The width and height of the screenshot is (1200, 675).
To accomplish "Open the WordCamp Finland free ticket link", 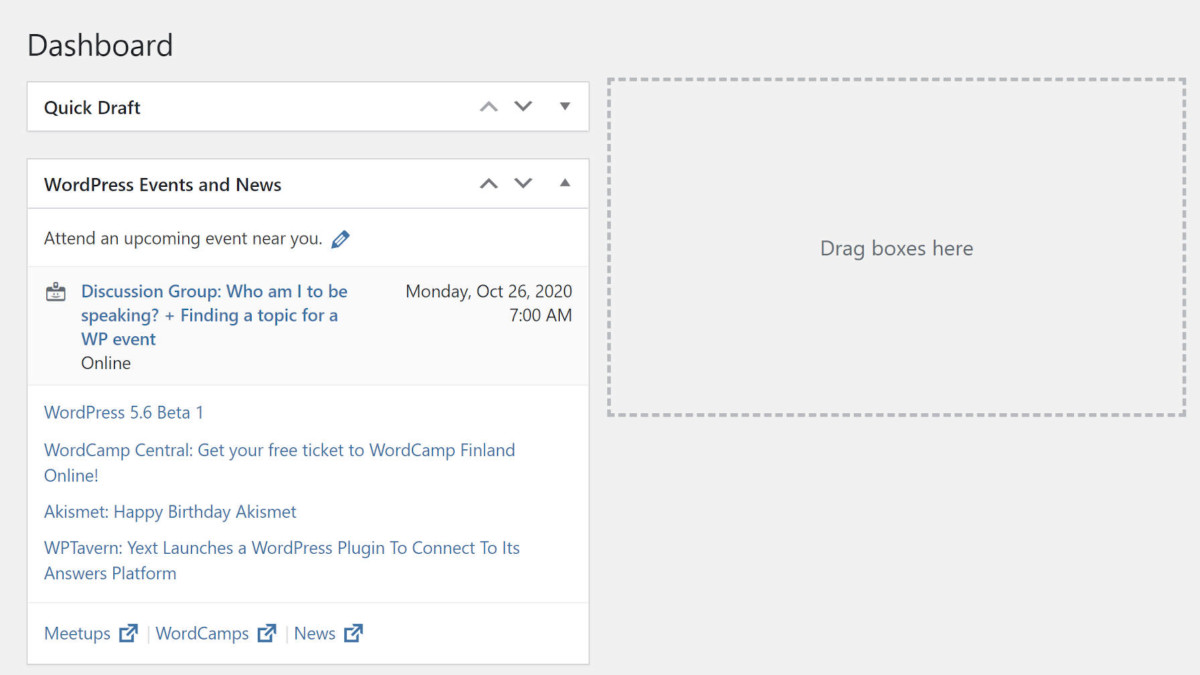I will click(279, 450).
